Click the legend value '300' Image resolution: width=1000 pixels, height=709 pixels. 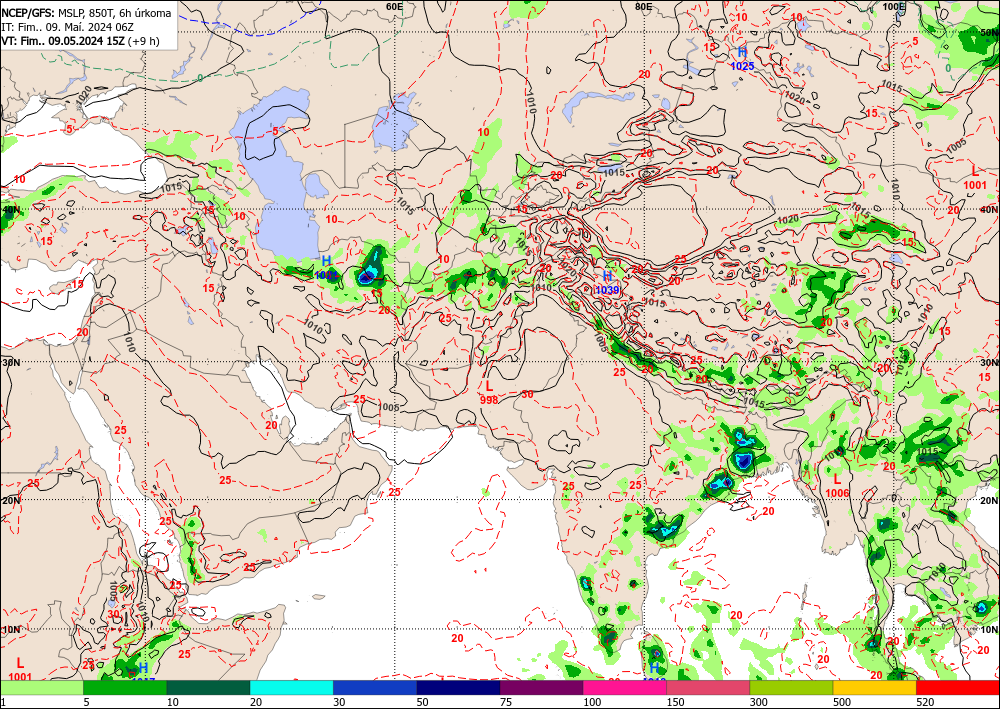(758, 702)
